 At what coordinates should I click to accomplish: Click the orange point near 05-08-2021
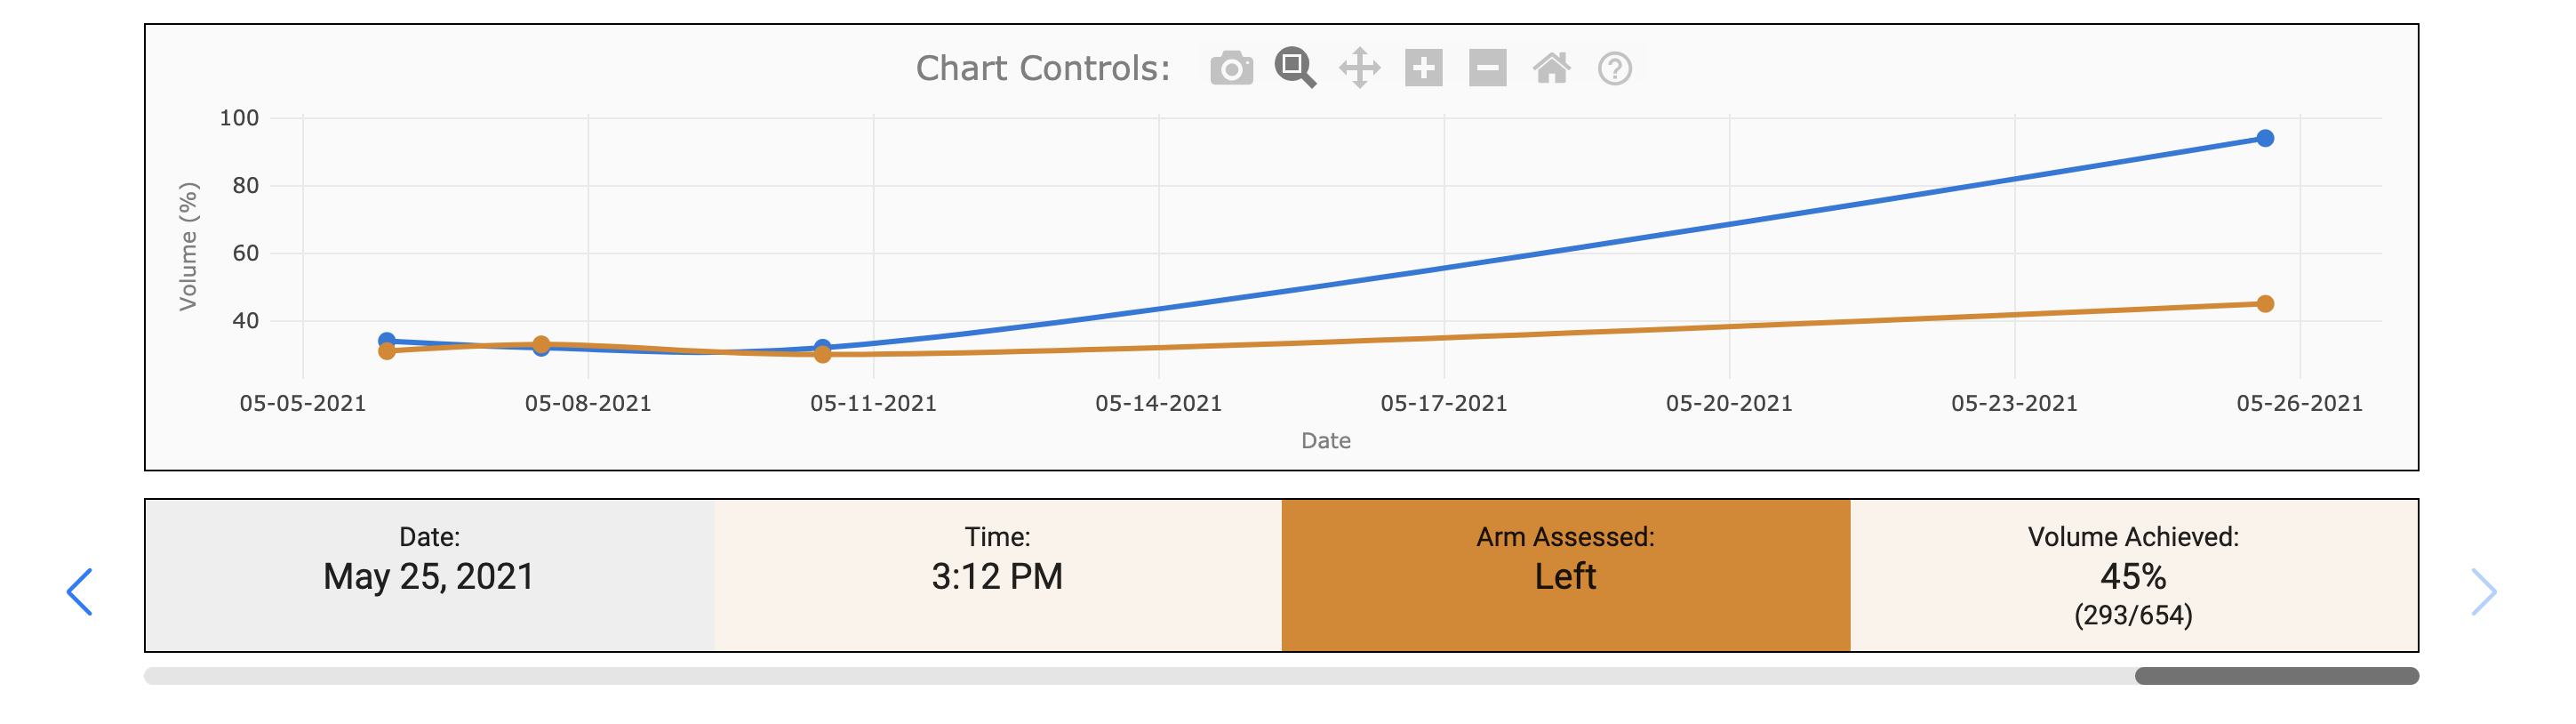pyautogui.click(x=541, y=344)
